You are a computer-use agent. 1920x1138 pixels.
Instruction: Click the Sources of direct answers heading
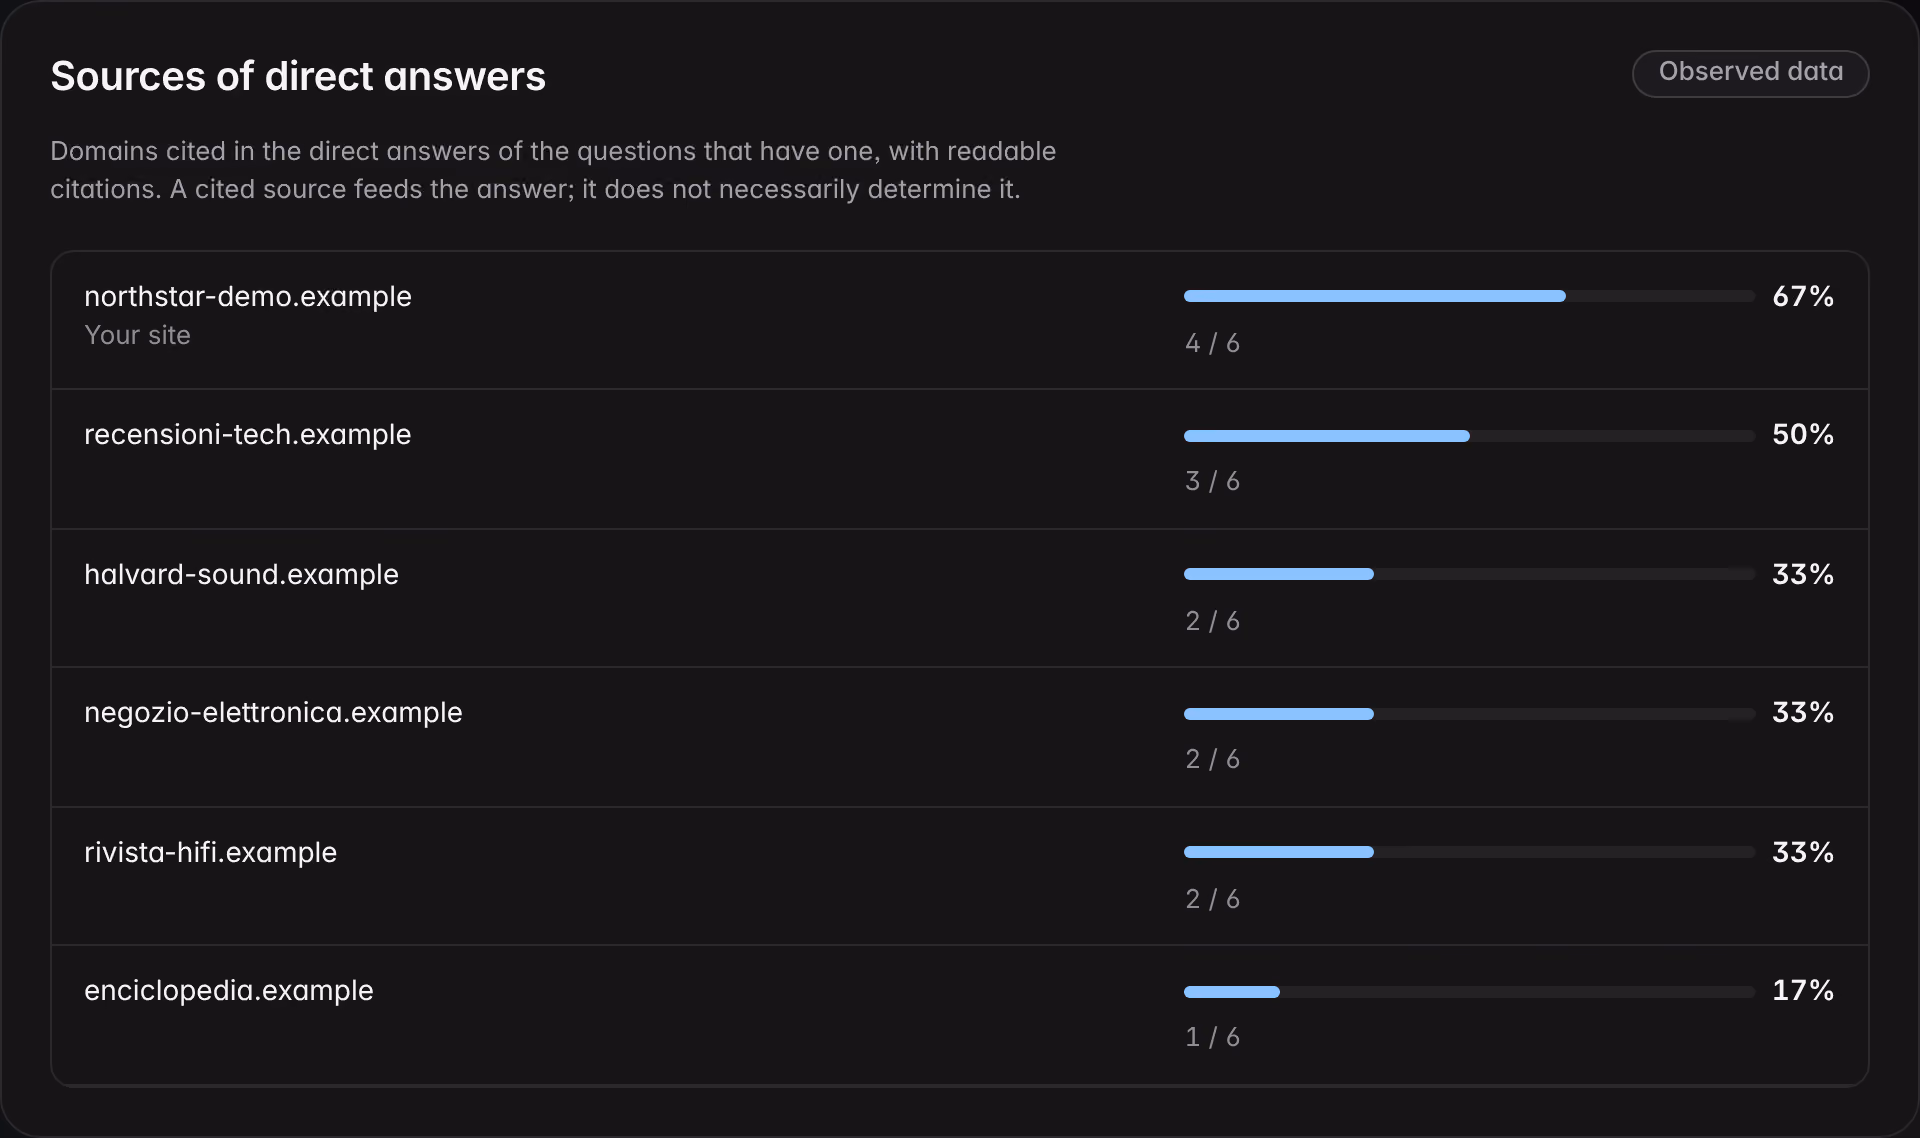[298, 76]
